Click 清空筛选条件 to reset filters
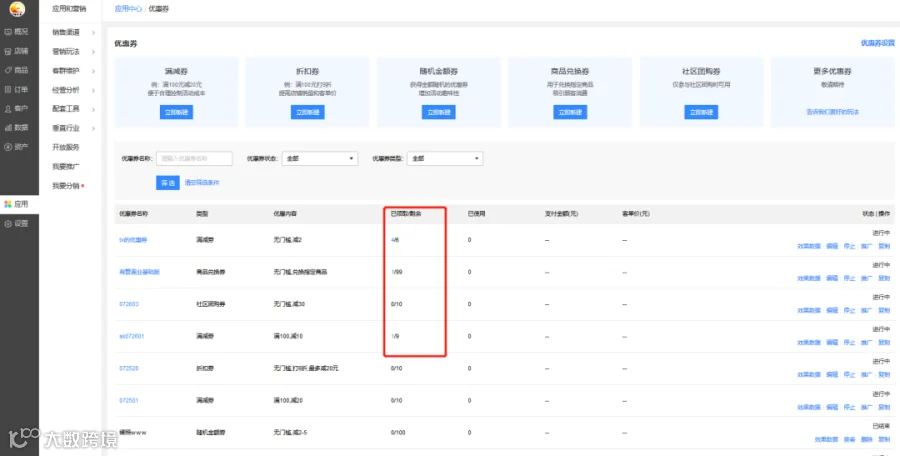The height and width of the screenshot is (456, 900). pyautogui.click(x=201, y=183)
